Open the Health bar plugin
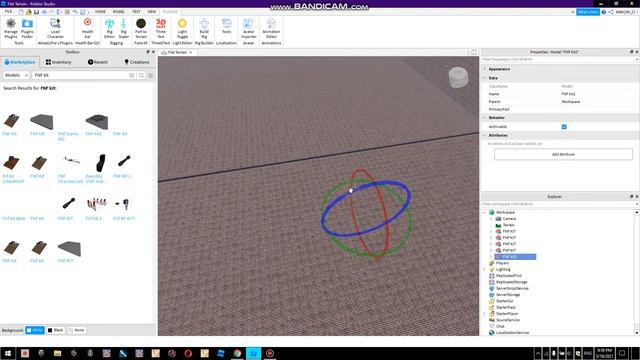This screenshot has width=640, height=360. pos(87,28)
